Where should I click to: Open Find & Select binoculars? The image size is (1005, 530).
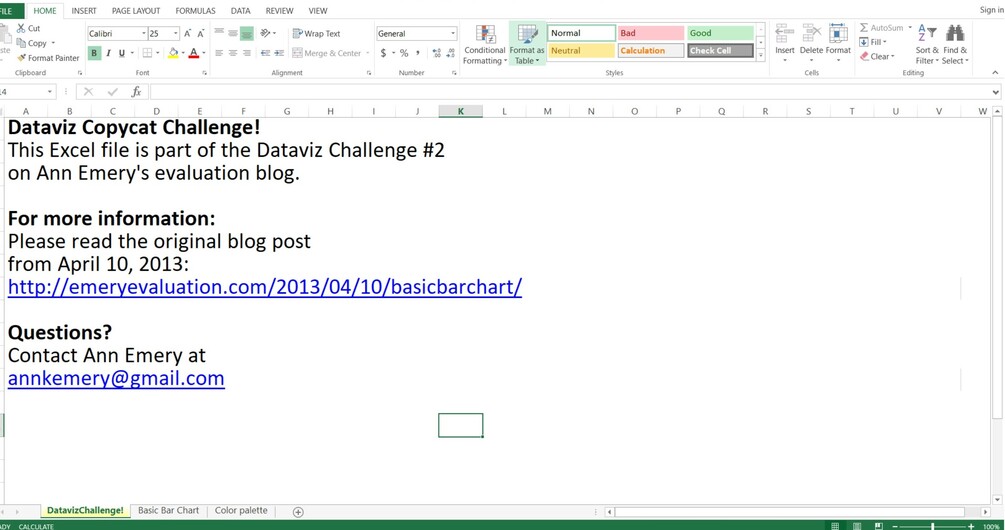(955, 44)
